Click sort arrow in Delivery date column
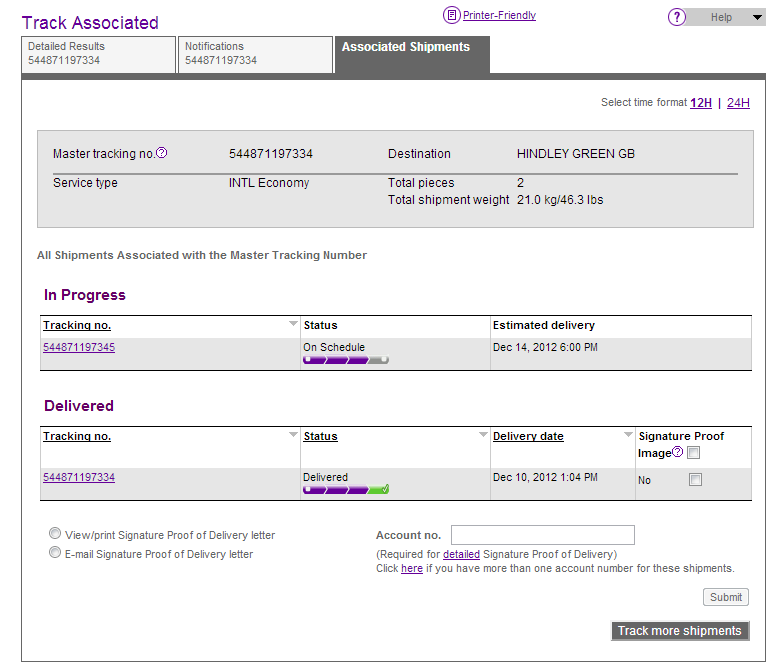Image resolution: width=773 pixels, height=667 pixels. tap(628, 436)
